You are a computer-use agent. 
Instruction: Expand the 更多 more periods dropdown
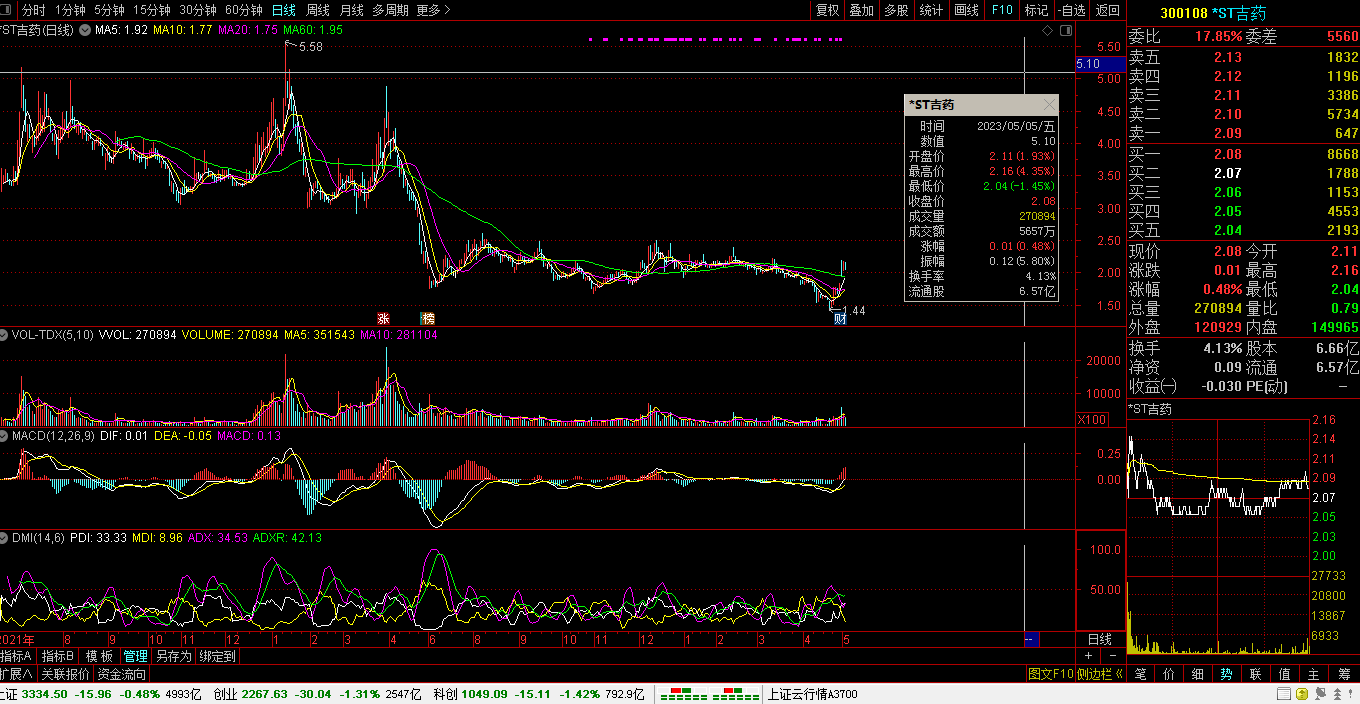[433, 10]
